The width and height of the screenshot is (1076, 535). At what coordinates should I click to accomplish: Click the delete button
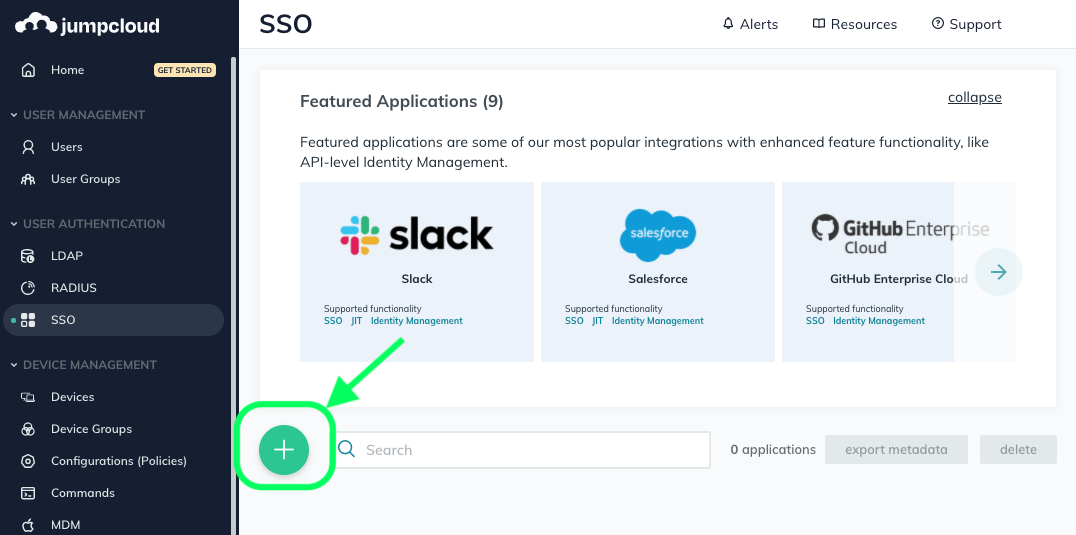1018,449
